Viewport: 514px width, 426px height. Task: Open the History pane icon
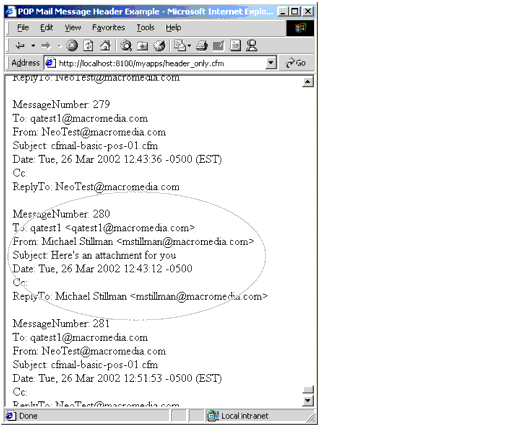160,46
